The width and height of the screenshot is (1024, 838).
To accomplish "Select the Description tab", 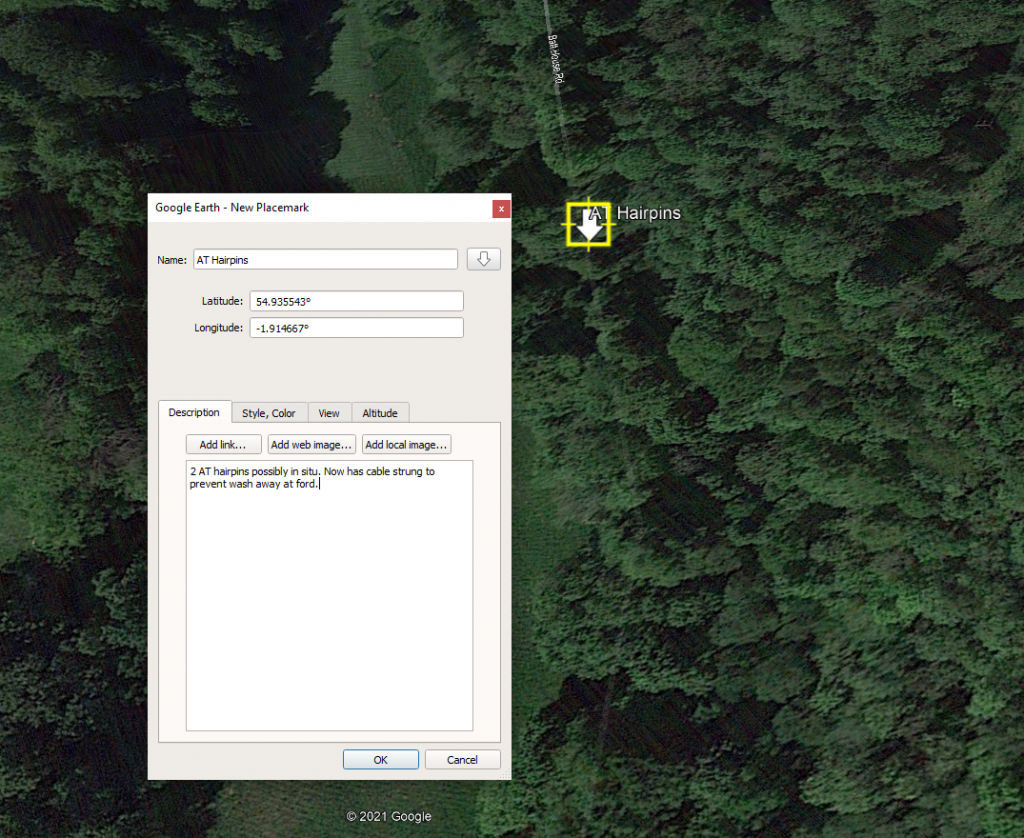I will click(x=194, y=413).
